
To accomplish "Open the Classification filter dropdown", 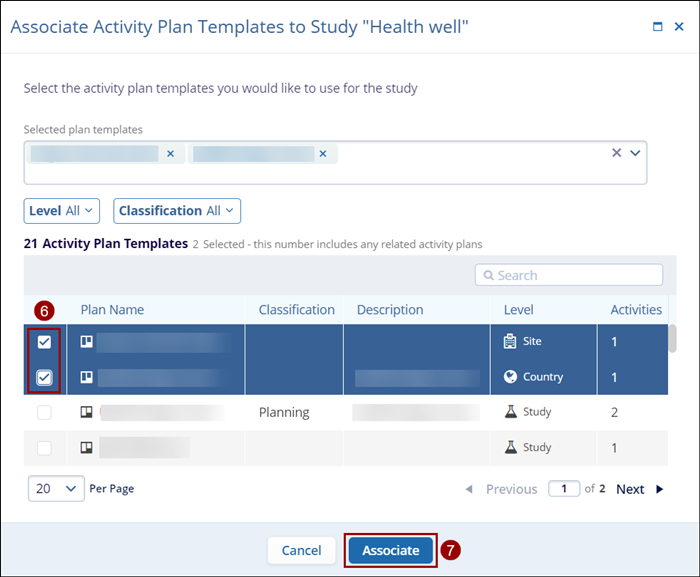I will (178, 211).
